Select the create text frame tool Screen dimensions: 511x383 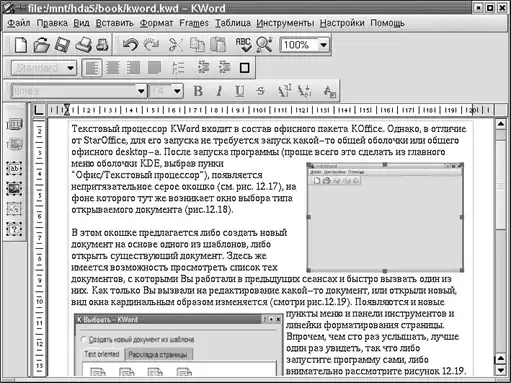coord(14,168)
